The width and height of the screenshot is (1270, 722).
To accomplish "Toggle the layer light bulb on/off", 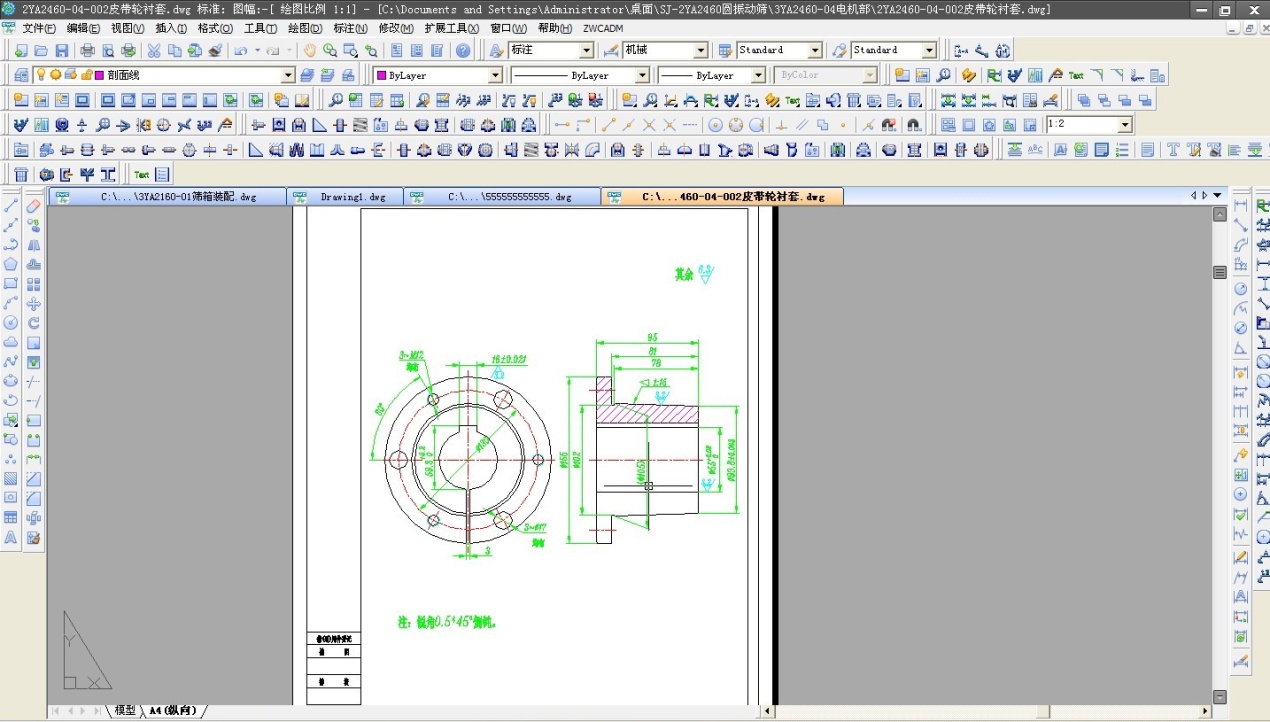I will (x=40, y=75).
